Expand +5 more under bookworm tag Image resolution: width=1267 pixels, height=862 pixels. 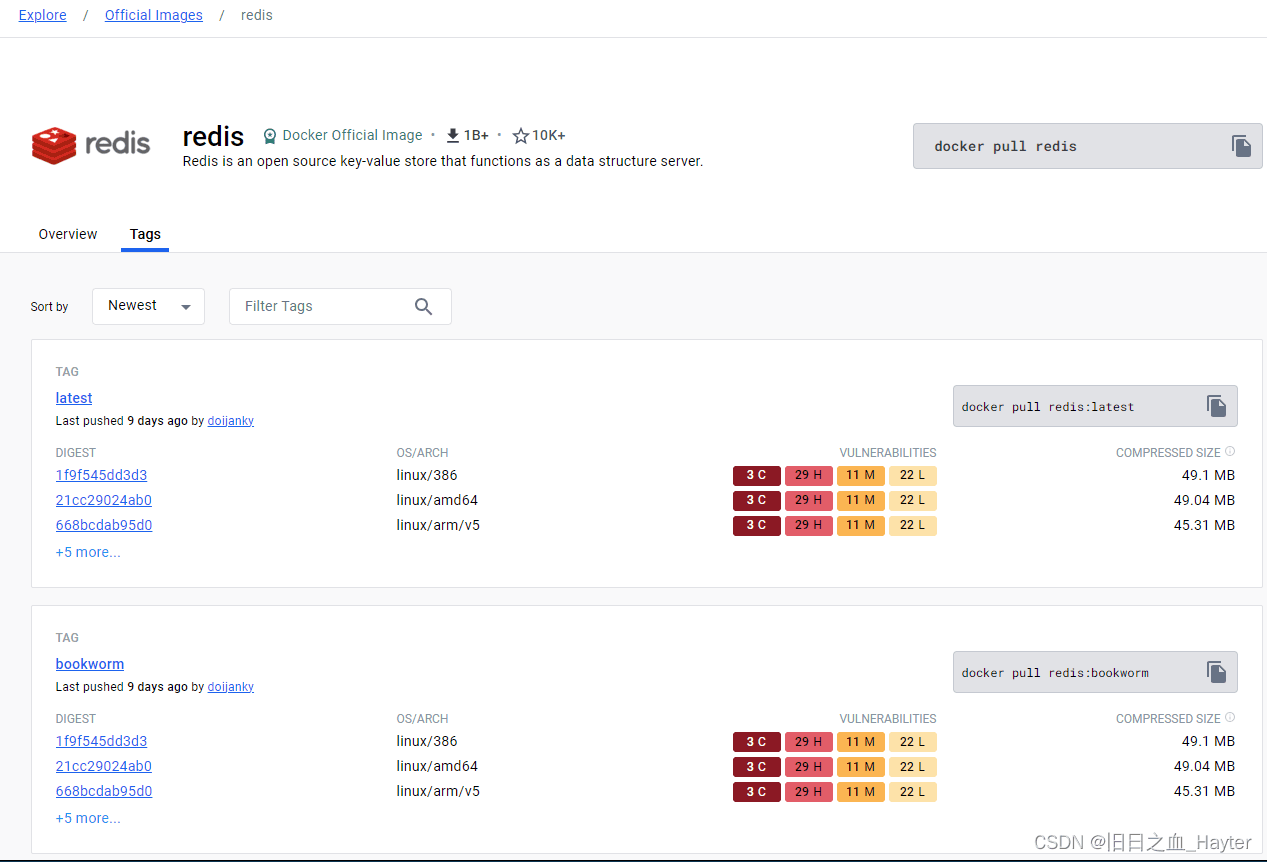coord(88,818)
